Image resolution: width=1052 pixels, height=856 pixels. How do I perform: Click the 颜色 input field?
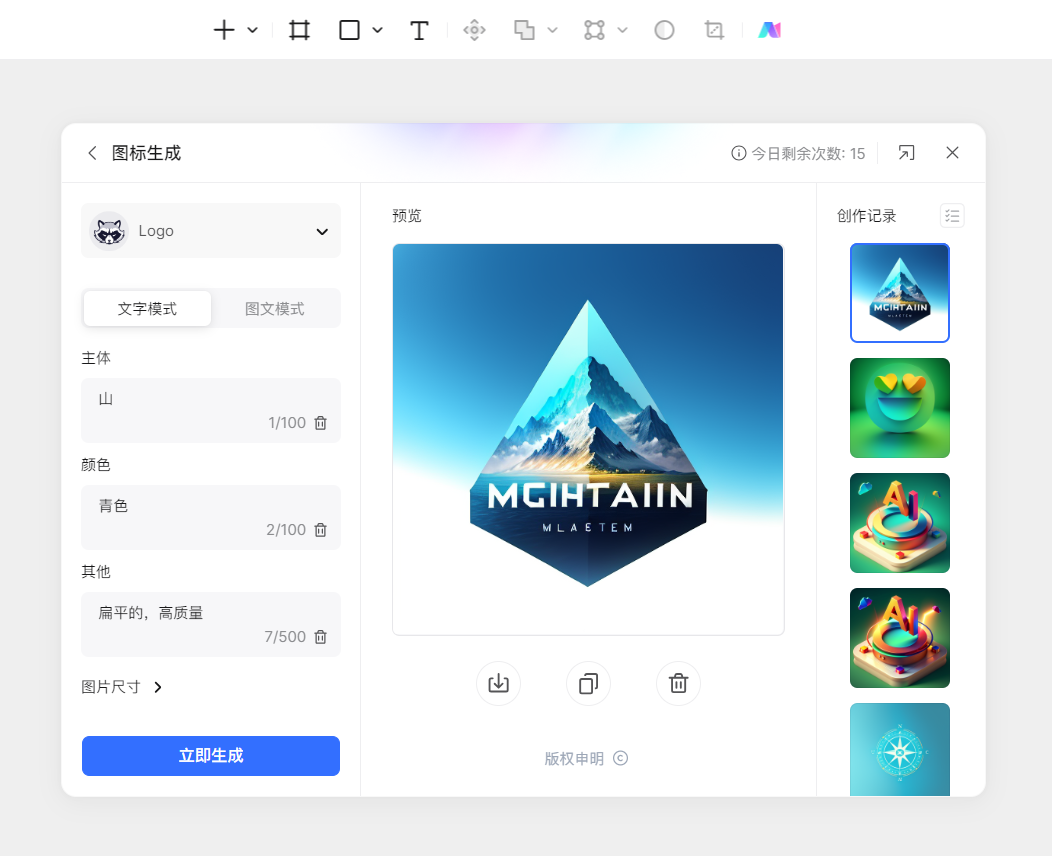point(211,517)
